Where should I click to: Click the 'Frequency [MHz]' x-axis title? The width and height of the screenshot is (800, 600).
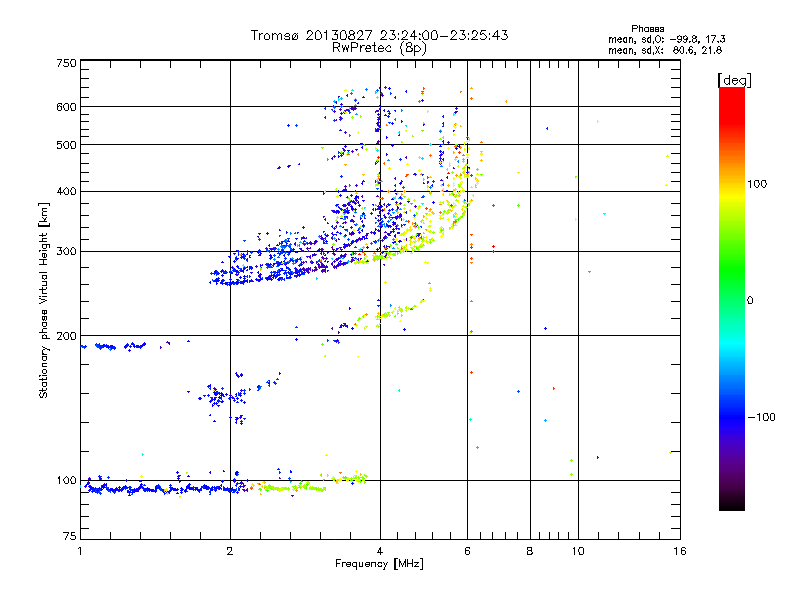(379, 563)
